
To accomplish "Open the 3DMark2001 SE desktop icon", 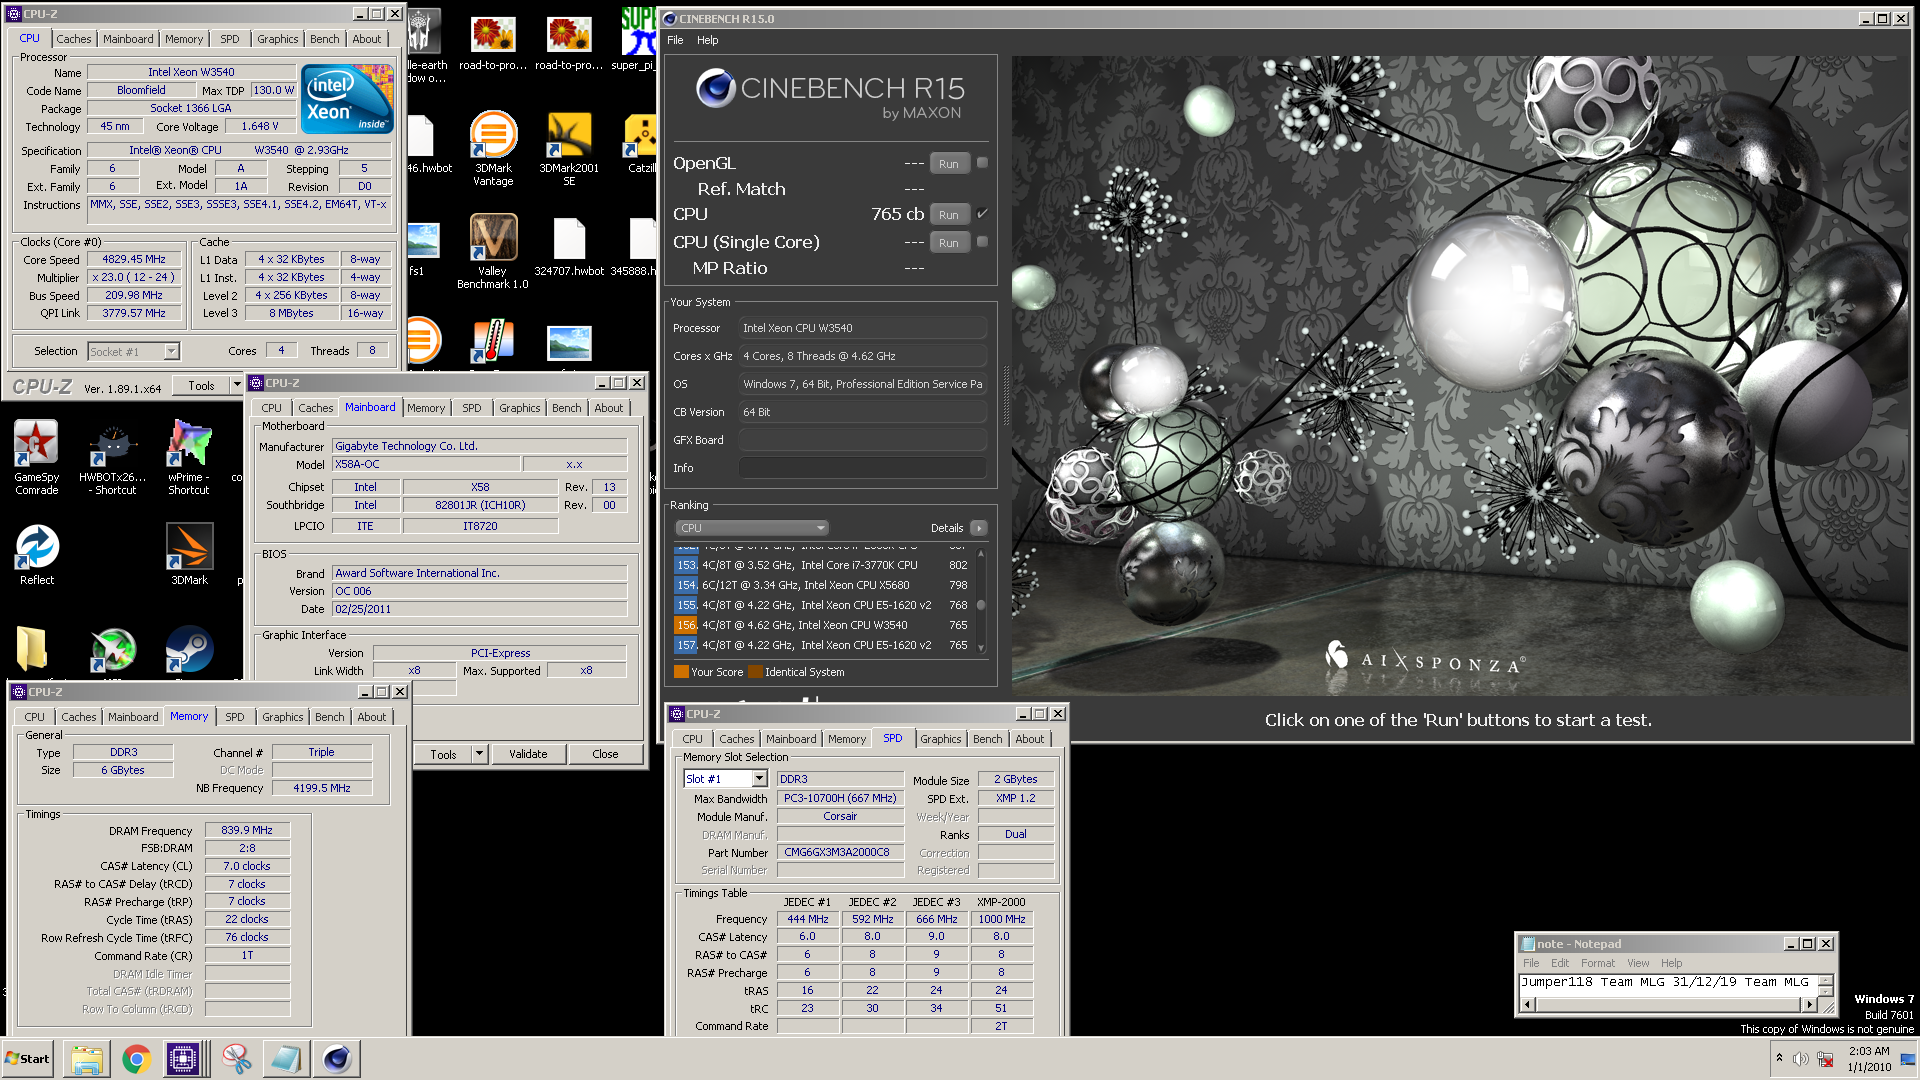I will point(569,148).
